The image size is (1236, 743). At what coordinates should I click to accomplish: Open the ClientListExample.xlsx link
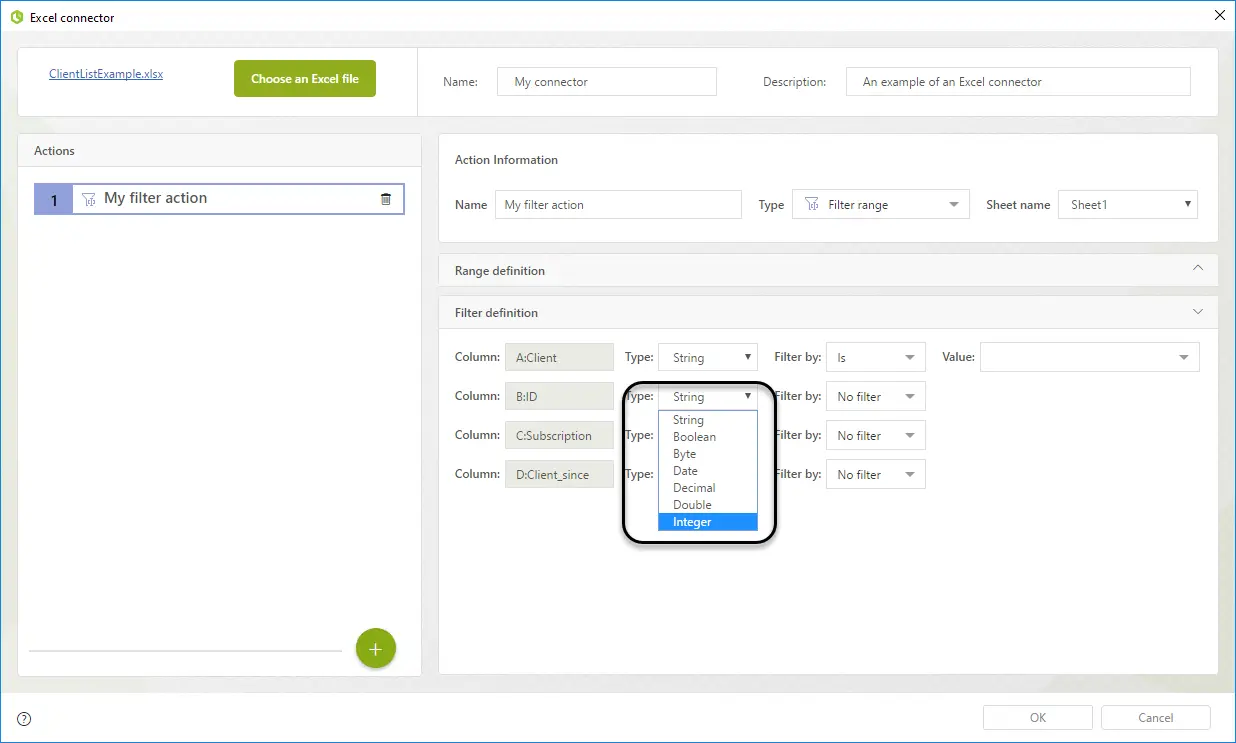[x=106, y=74]
